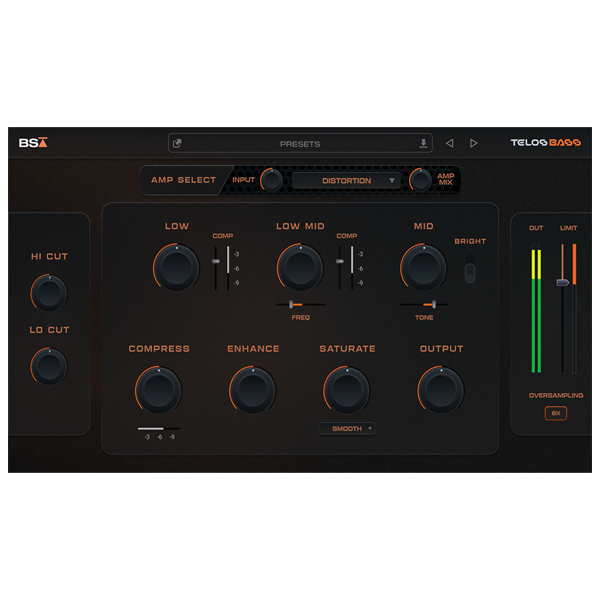The width and height of the screenshot is (600, 600).
Task: Click the preset open icon in presets bar
Action: [x=178, y=144]
